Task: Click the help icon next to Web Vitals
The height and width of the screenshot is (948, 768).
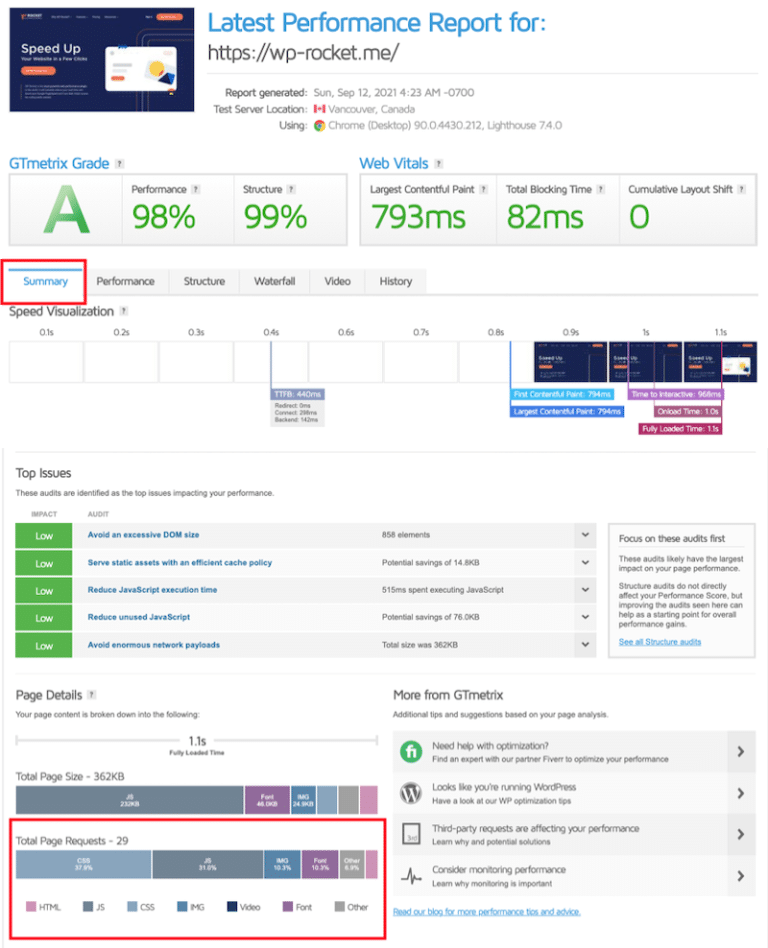Action: (439, 164)
